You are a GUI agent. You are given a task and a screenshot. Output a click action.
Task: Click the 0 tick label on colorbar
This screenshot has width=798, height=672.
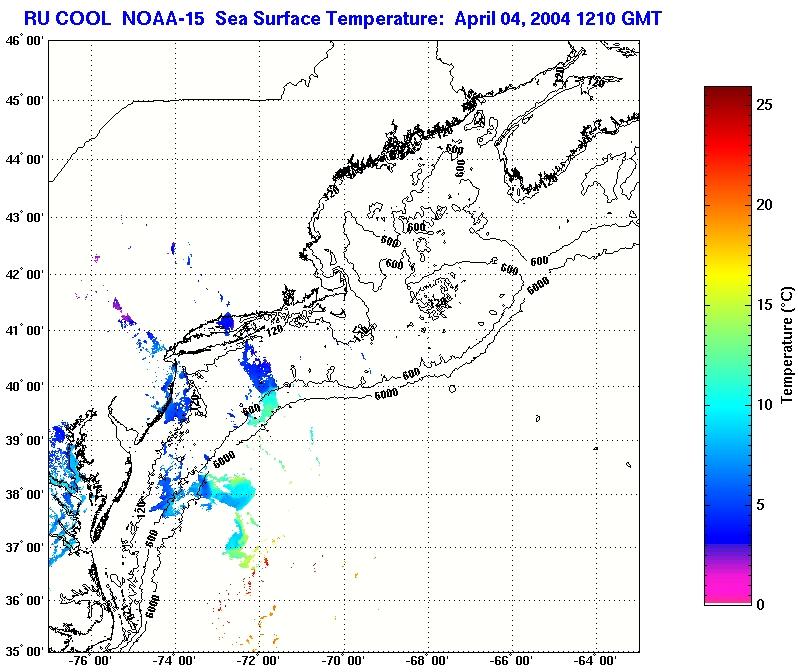760,604
